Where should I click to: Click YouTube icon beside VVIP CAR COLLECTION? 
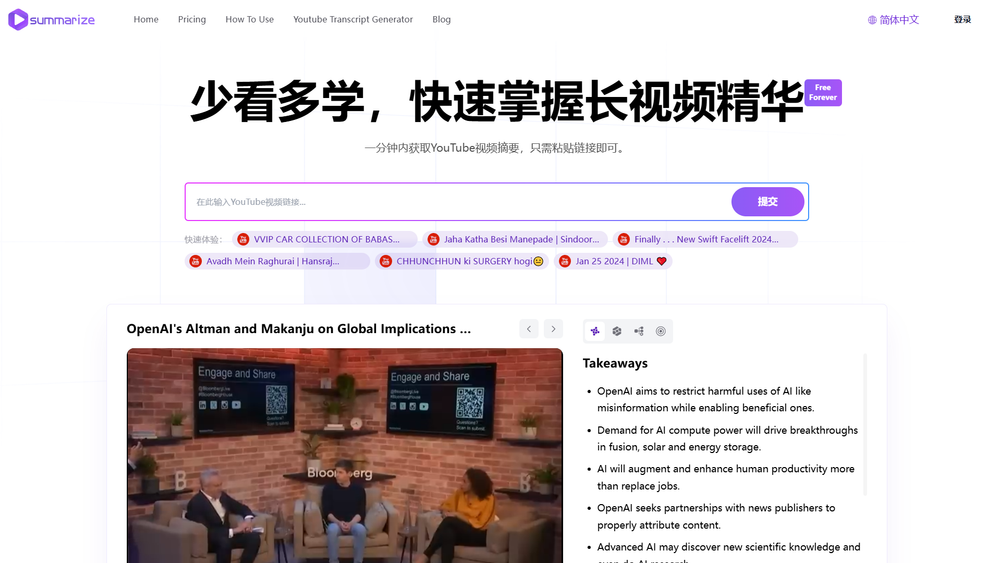(243, 239)
